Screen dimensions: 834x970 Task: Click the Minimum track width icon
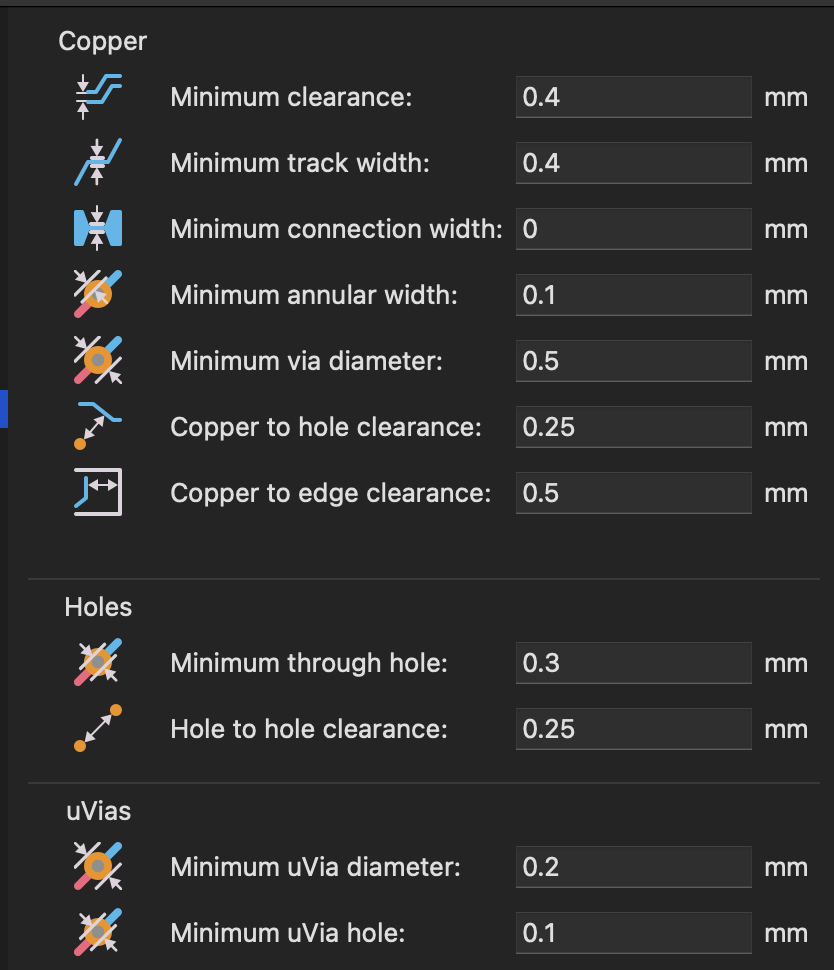[x=98, y=163]
